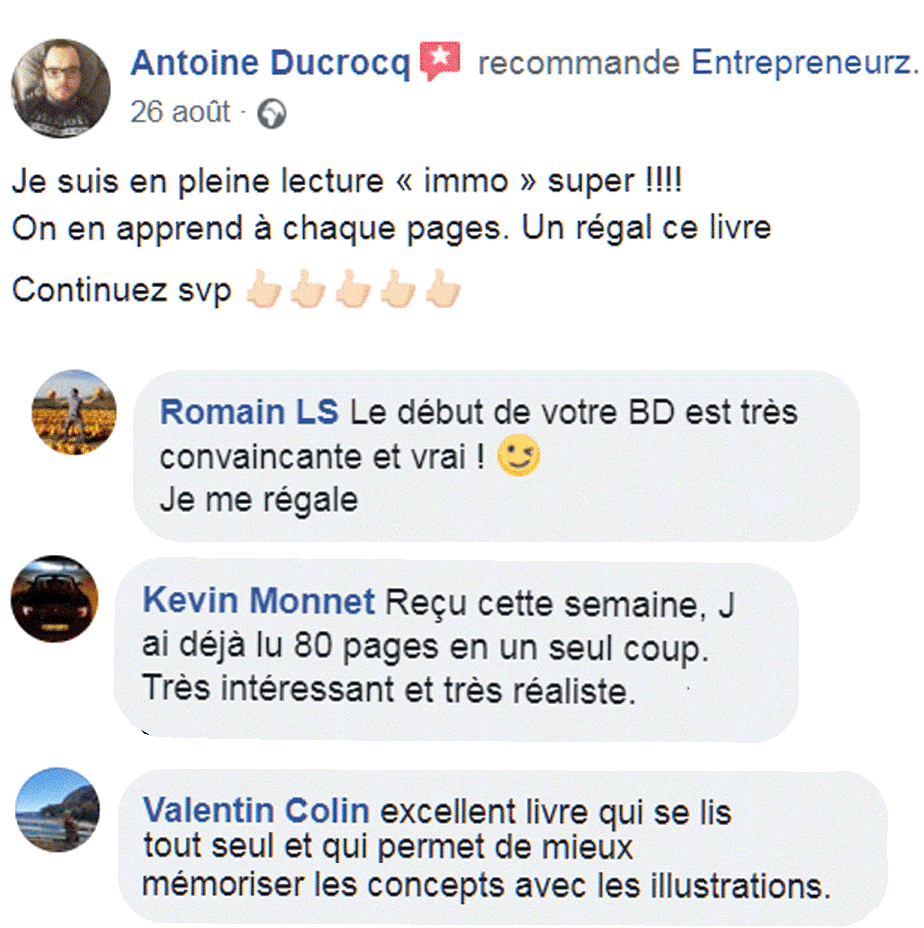Open Valentin Colin's profile name
Viewport: 924px width, 928px height.
coord(256,810)
